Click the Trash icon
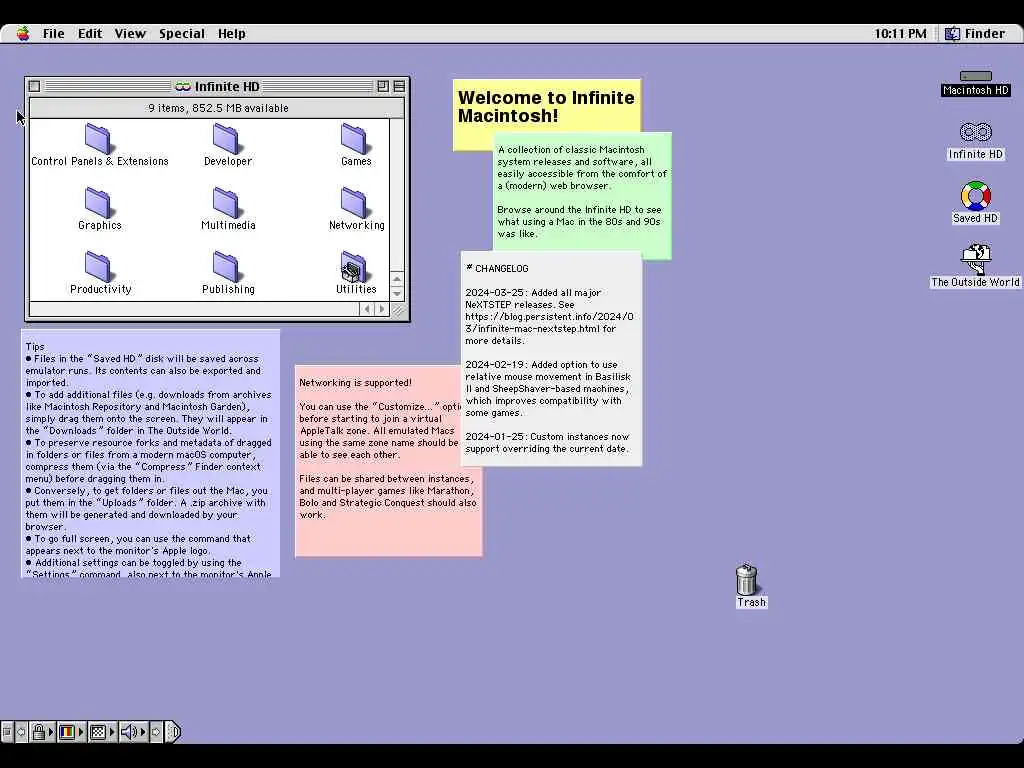 click(x=746, y=579)
